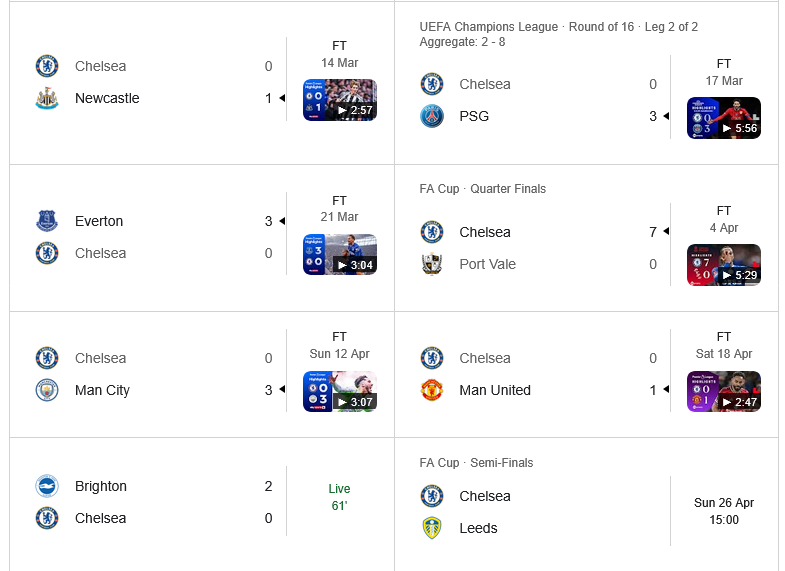Click the Leeds club crest

point(431,528)
